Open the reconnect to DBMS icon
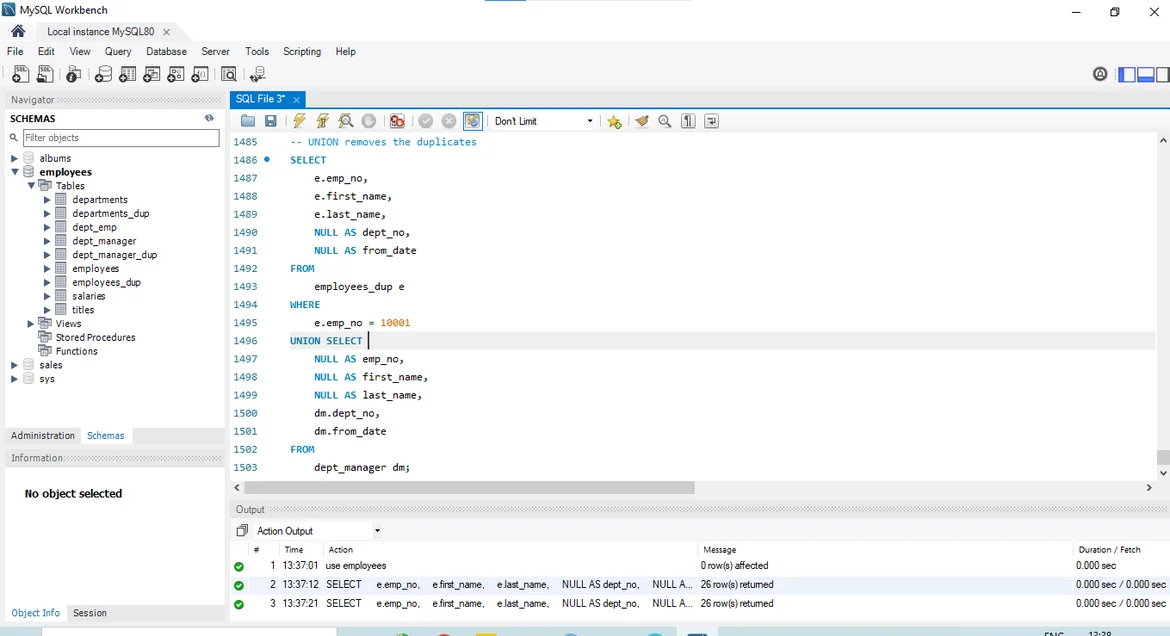 click(258, 75)
